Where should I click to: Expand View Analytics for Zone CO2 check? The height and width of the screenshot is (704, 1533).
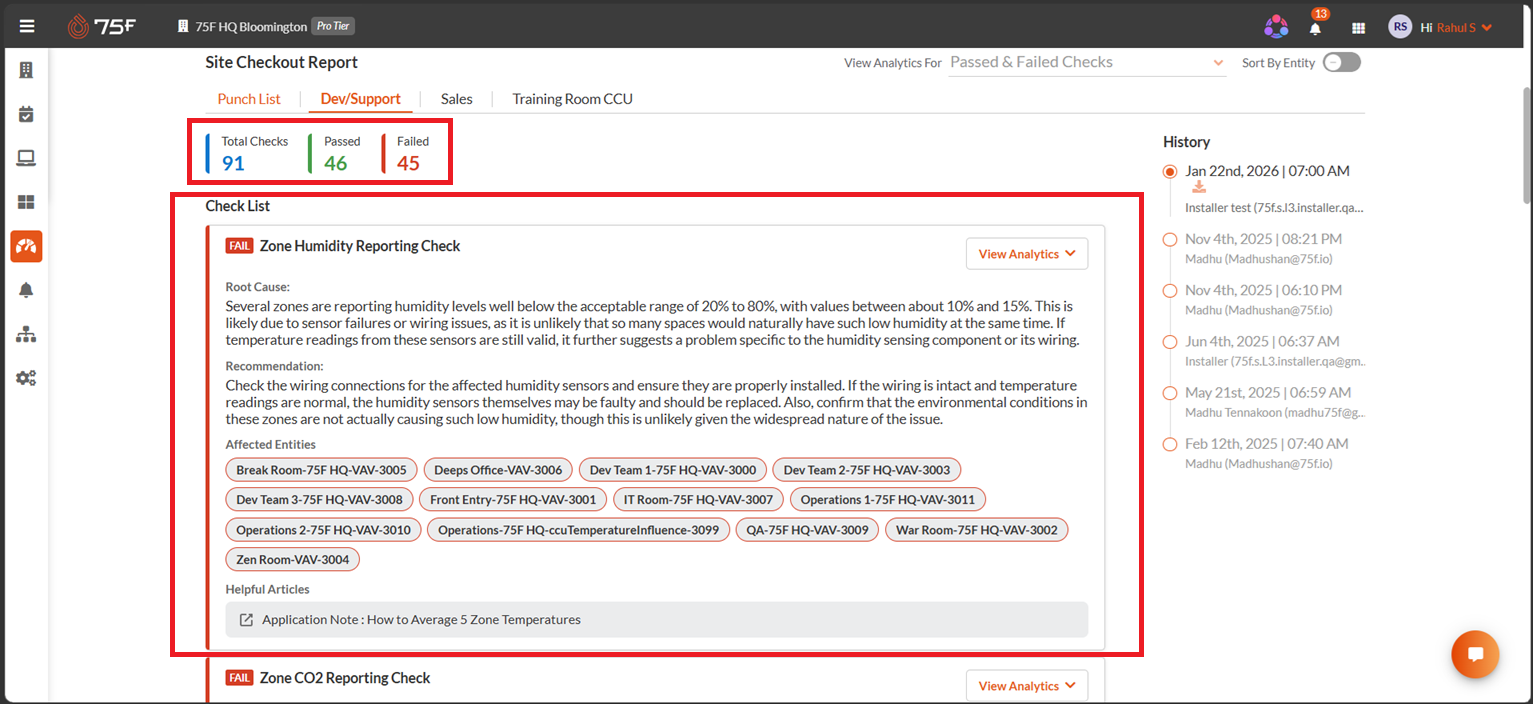tap(1027, 686)
